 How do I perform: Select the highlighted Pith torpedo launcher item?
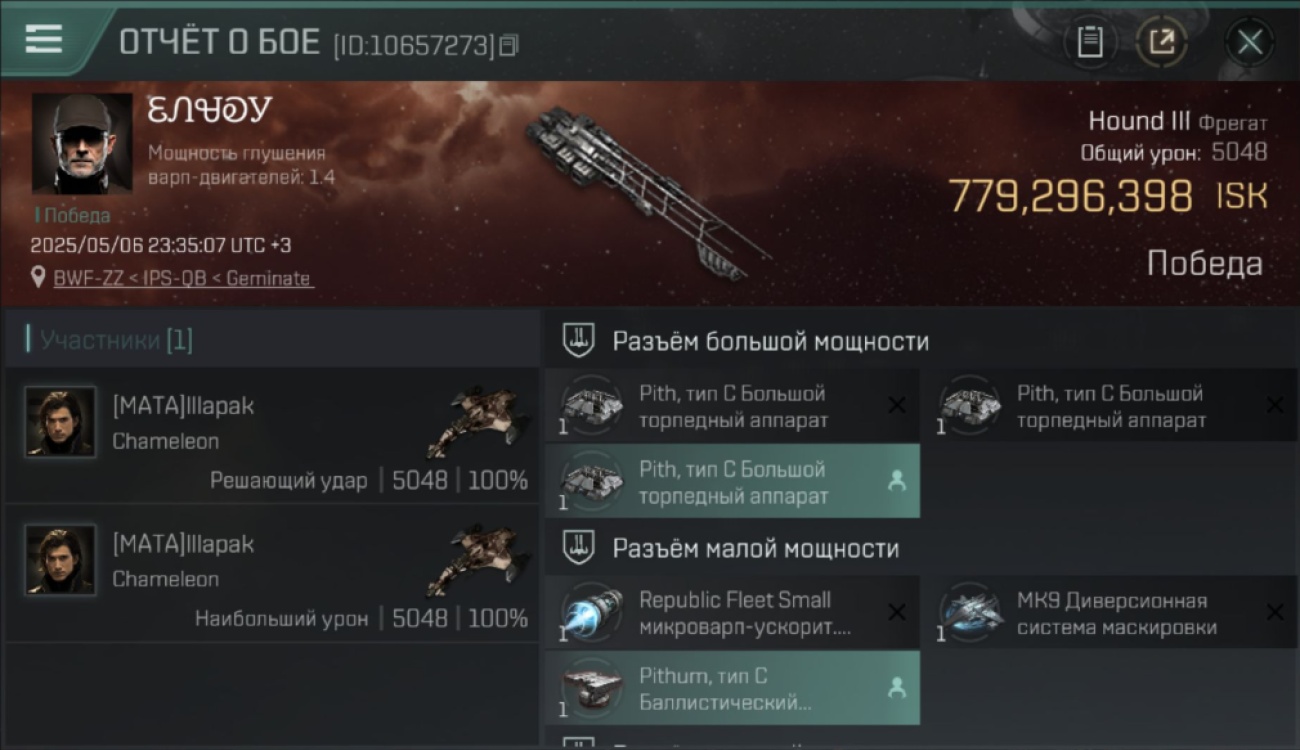733,482
